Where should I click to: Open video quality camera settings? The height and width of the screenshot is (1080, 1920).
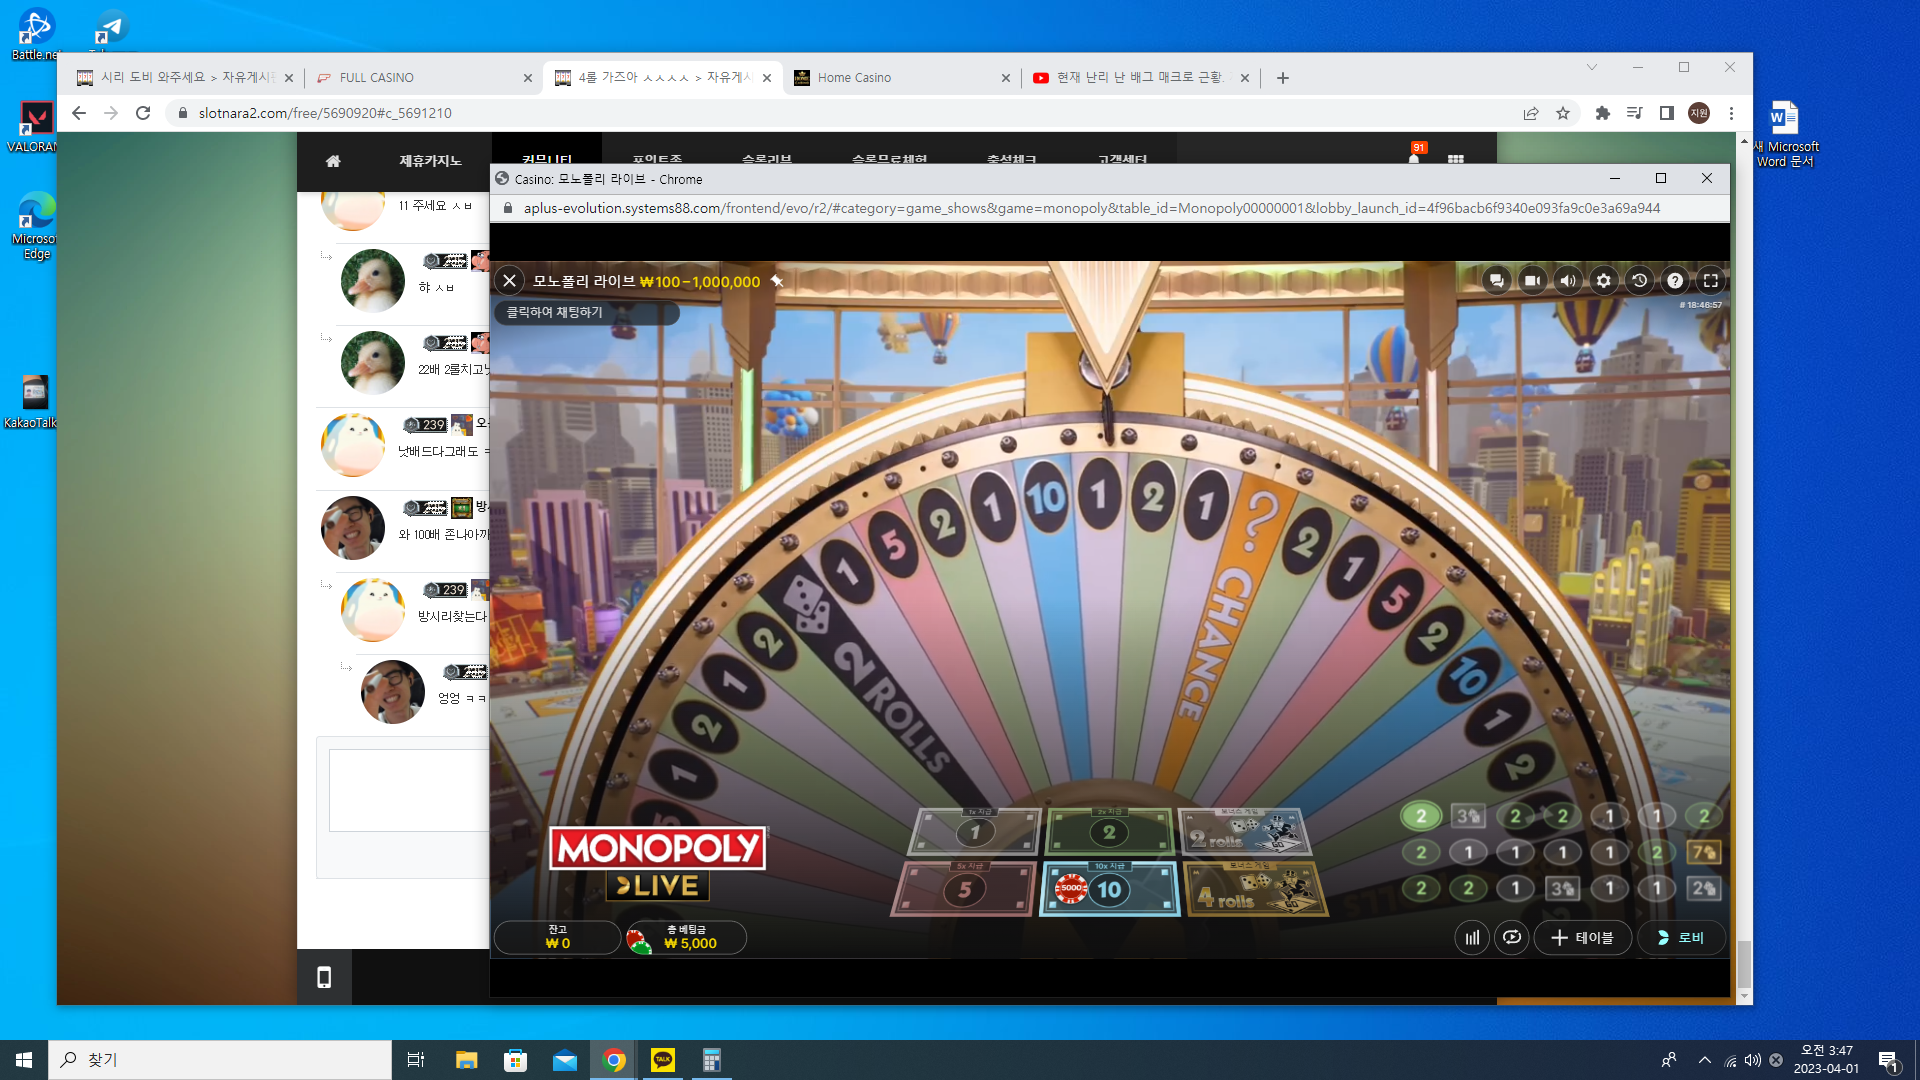click(1532, 281)
